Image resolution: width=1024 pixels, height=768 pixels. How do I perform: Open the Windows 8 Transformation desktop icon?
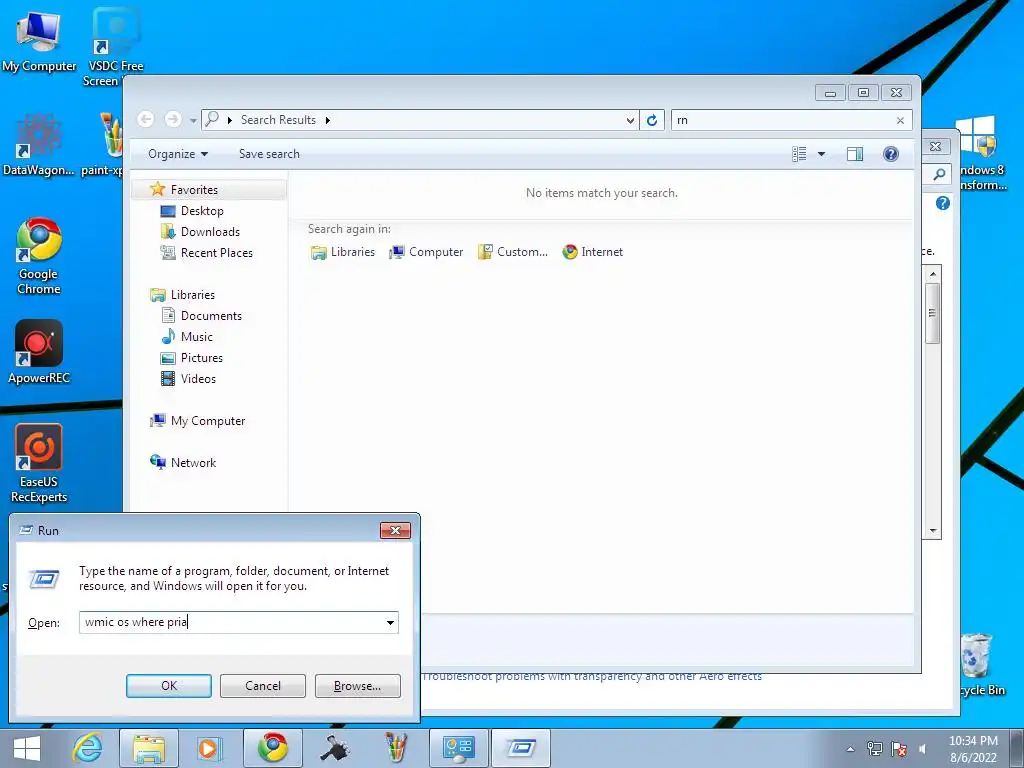point(982,153)
